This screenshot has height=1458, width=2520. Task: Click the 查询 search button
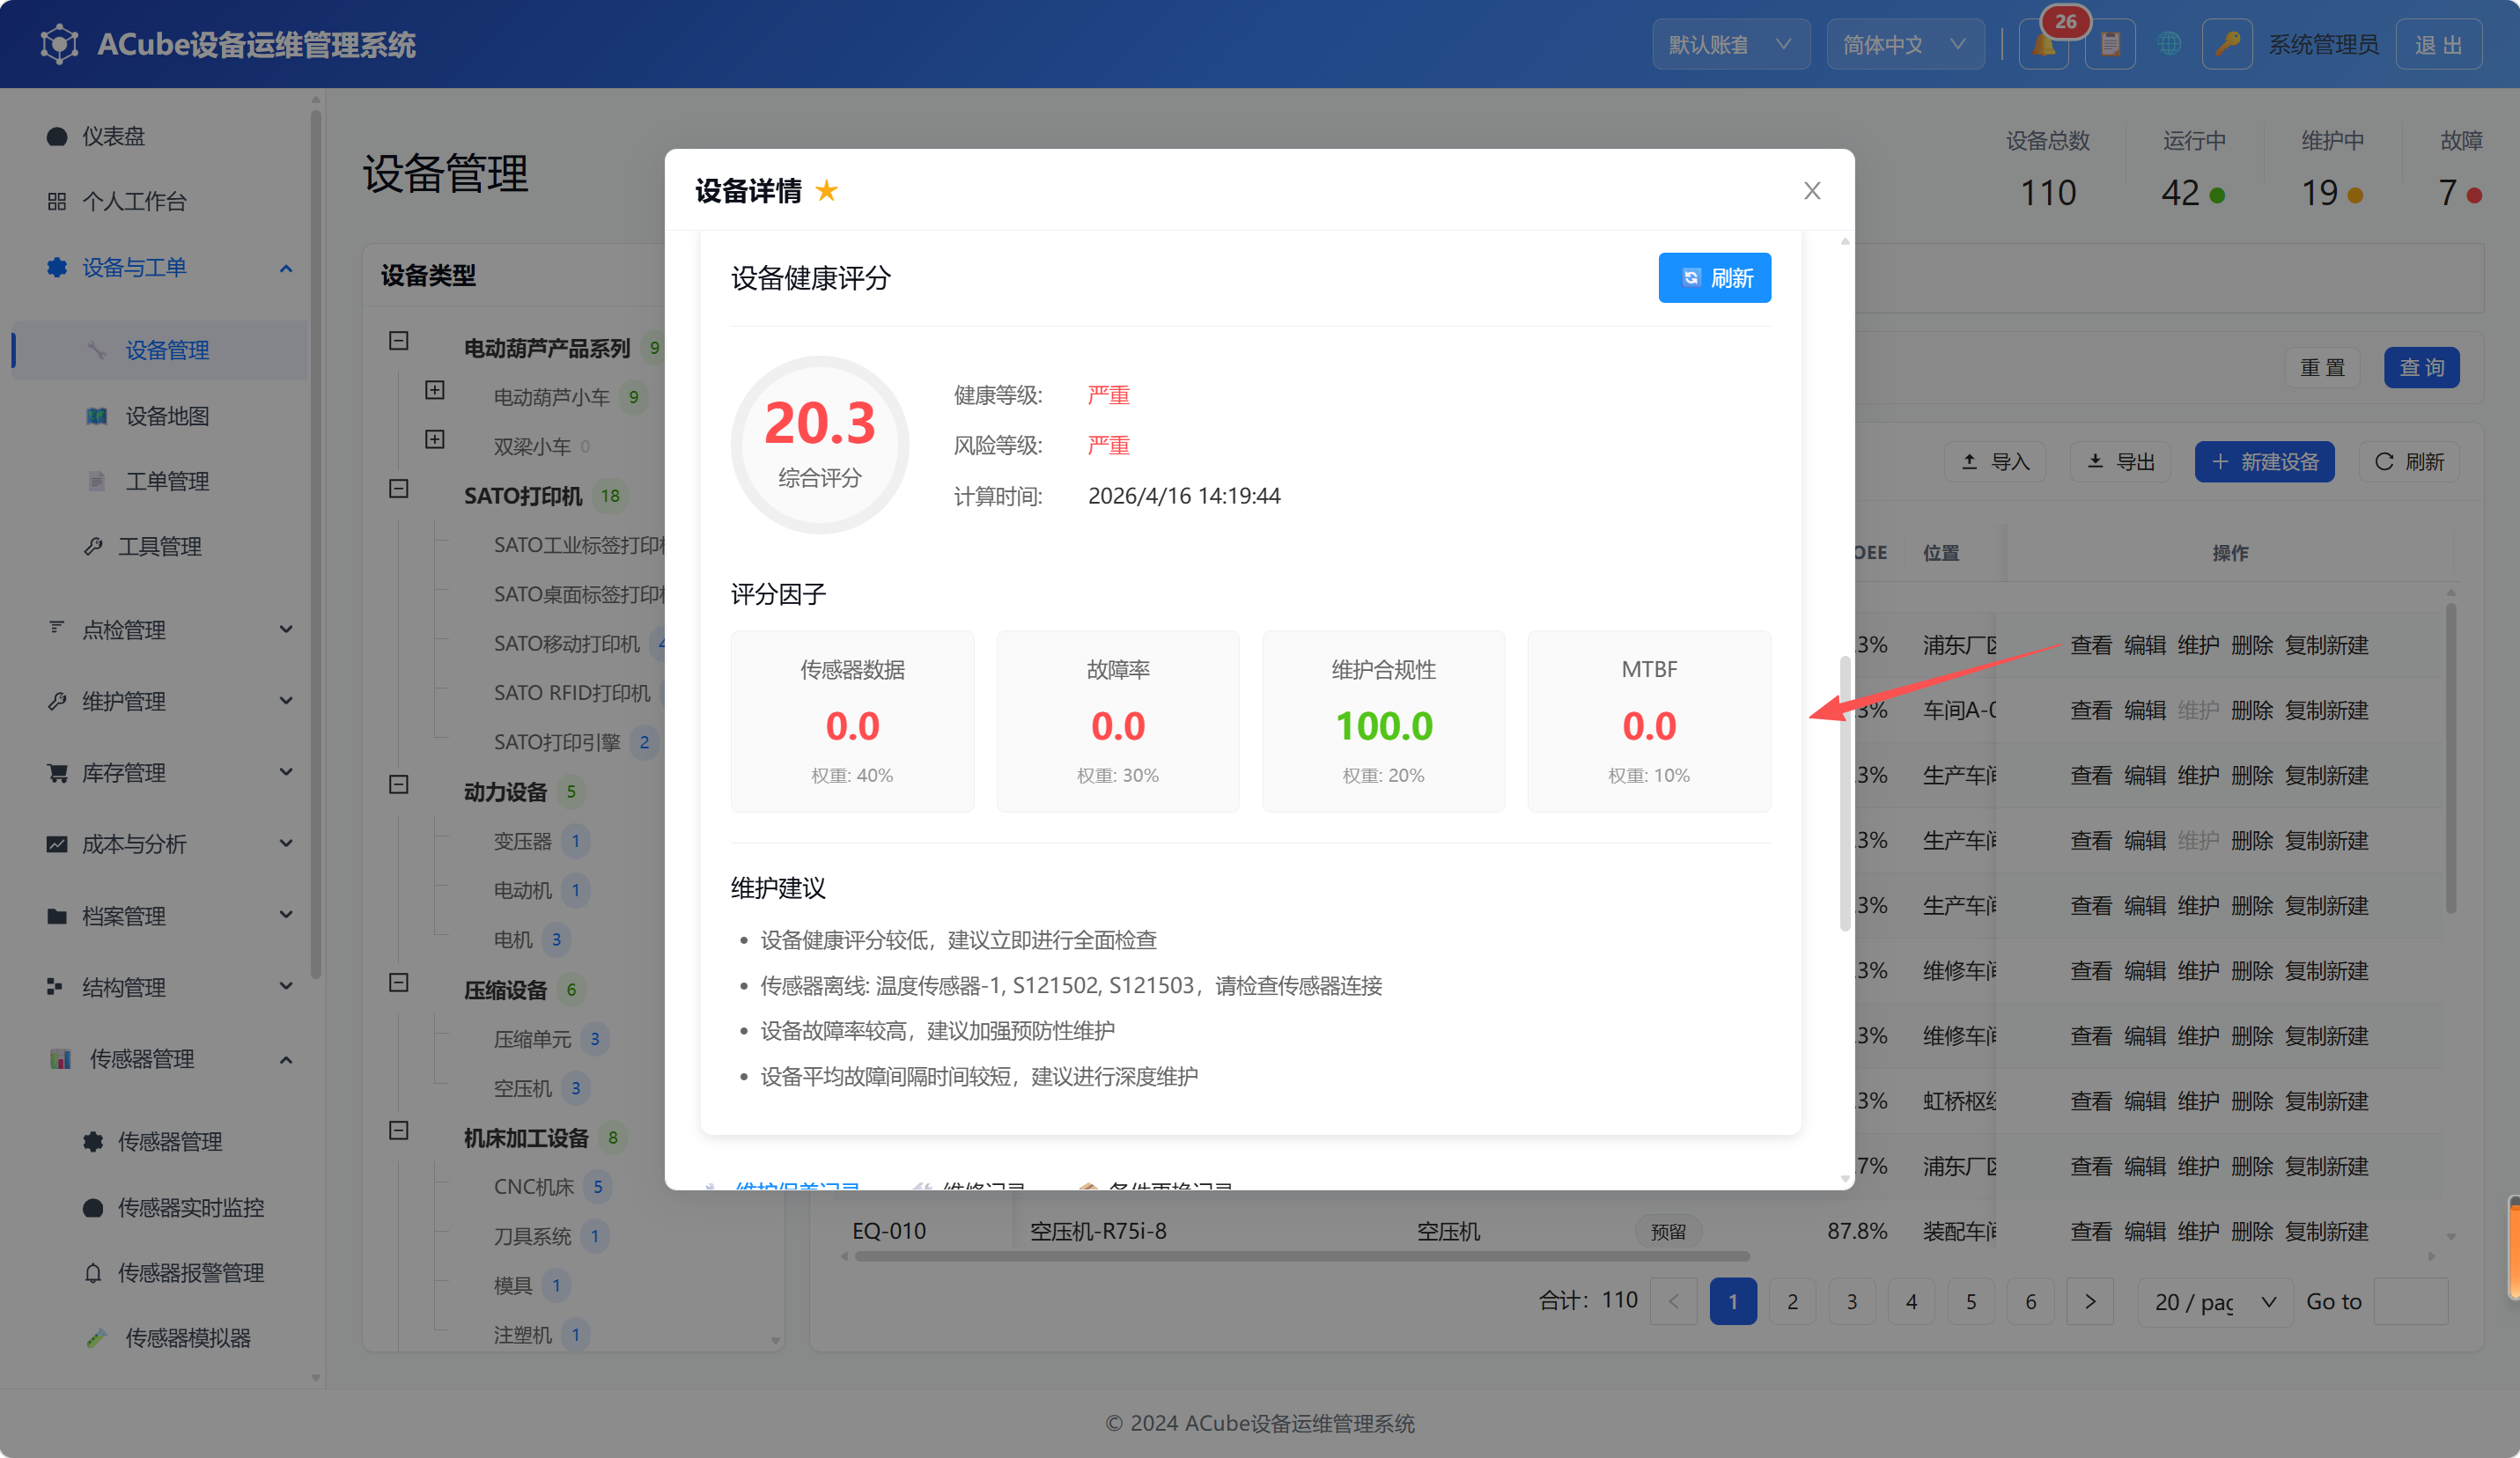2421,368
